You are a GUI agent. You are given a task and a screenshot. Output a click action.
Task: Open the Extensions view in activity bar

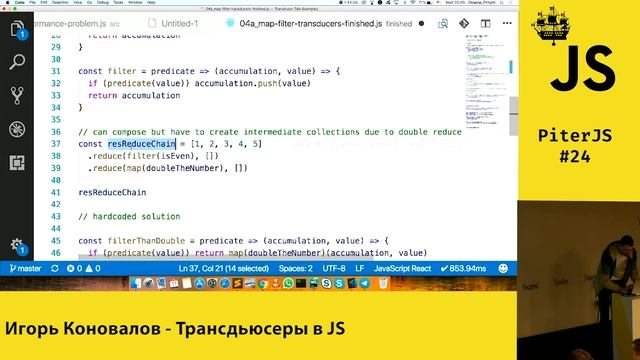[17, 163]
